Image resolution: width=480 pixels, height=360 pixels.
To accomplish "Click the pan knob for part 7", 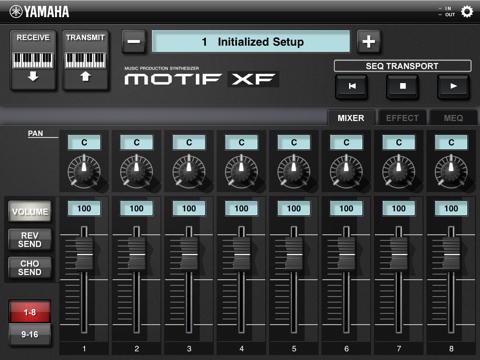I will (399, 172).
